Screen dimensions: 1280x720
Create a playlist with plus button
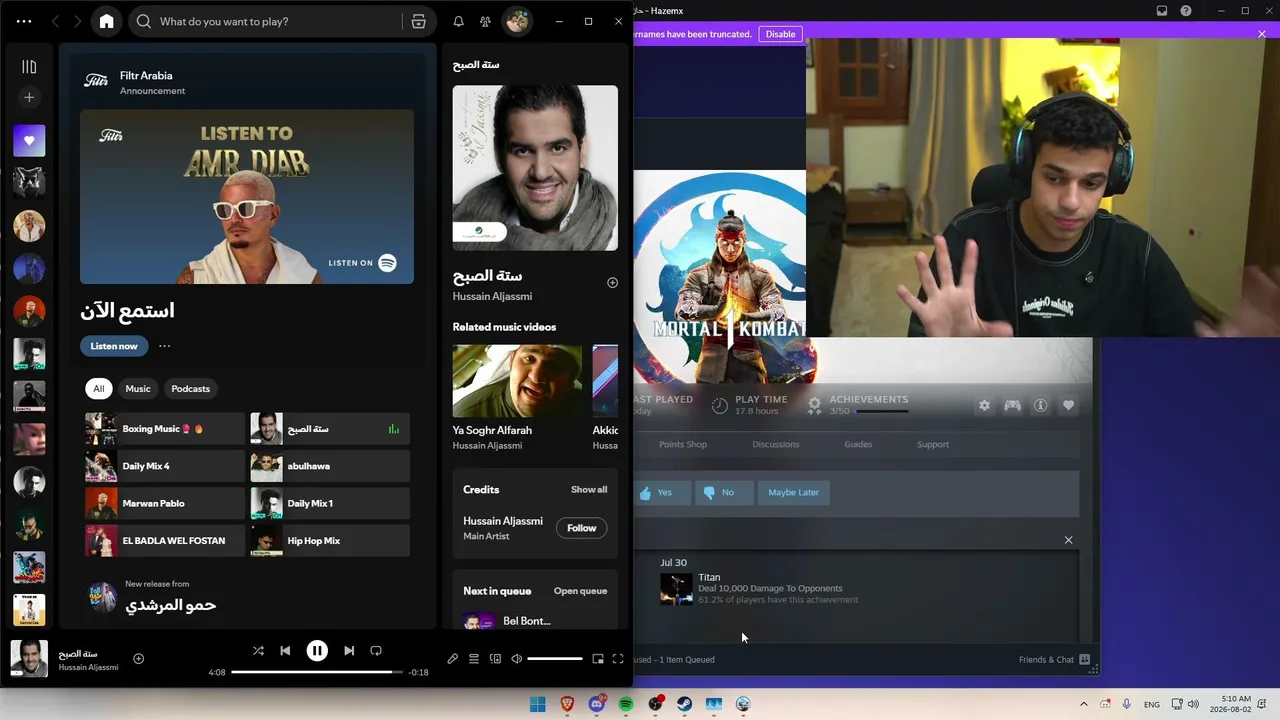click(x=29, y=97)
